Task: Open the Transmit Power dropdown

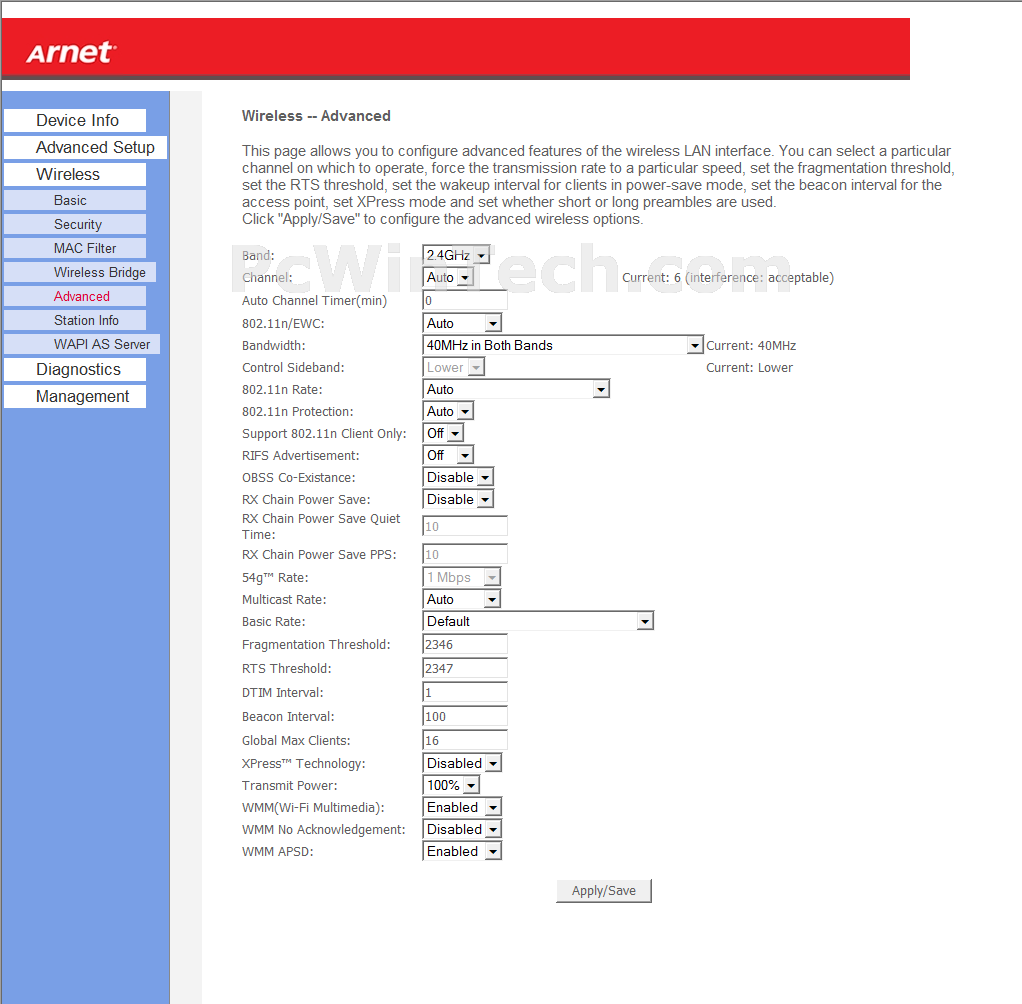Action: coord(451,786)
